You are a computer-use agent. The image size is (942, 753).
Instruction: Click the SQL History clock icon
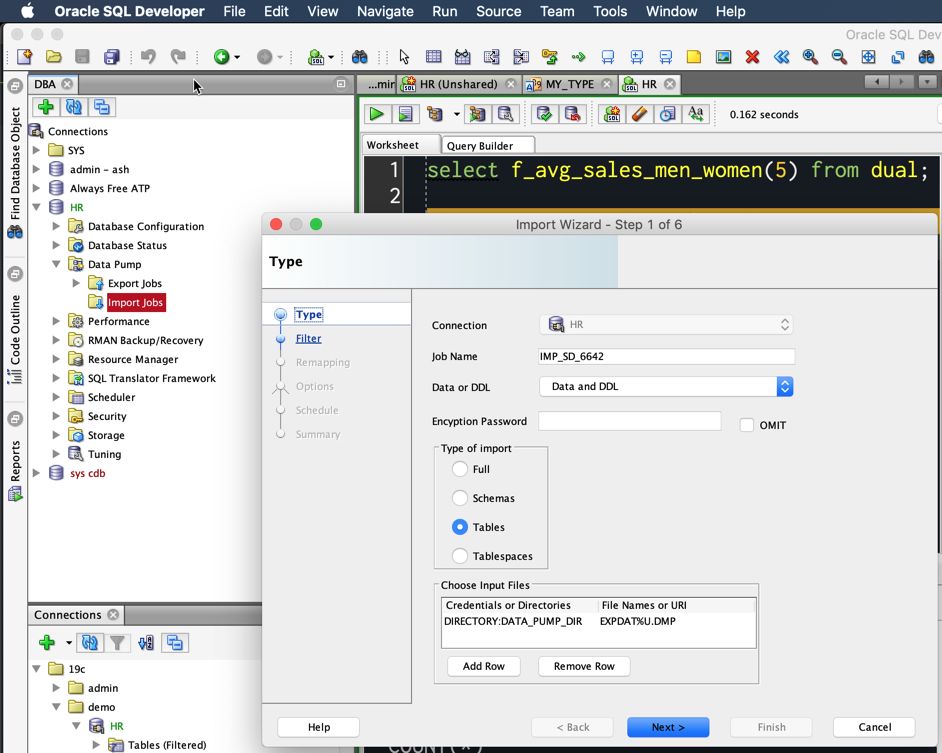point(667,114)
